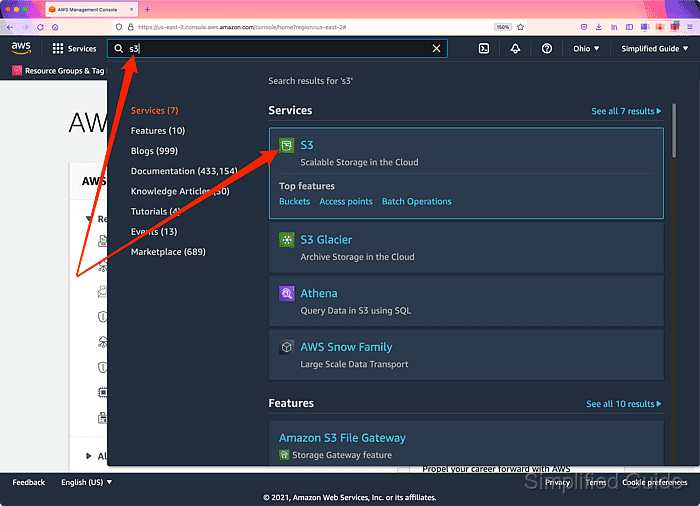This screenshot has width=700, height=506.
Task: Click the browser back arrow
Action: 10,27
